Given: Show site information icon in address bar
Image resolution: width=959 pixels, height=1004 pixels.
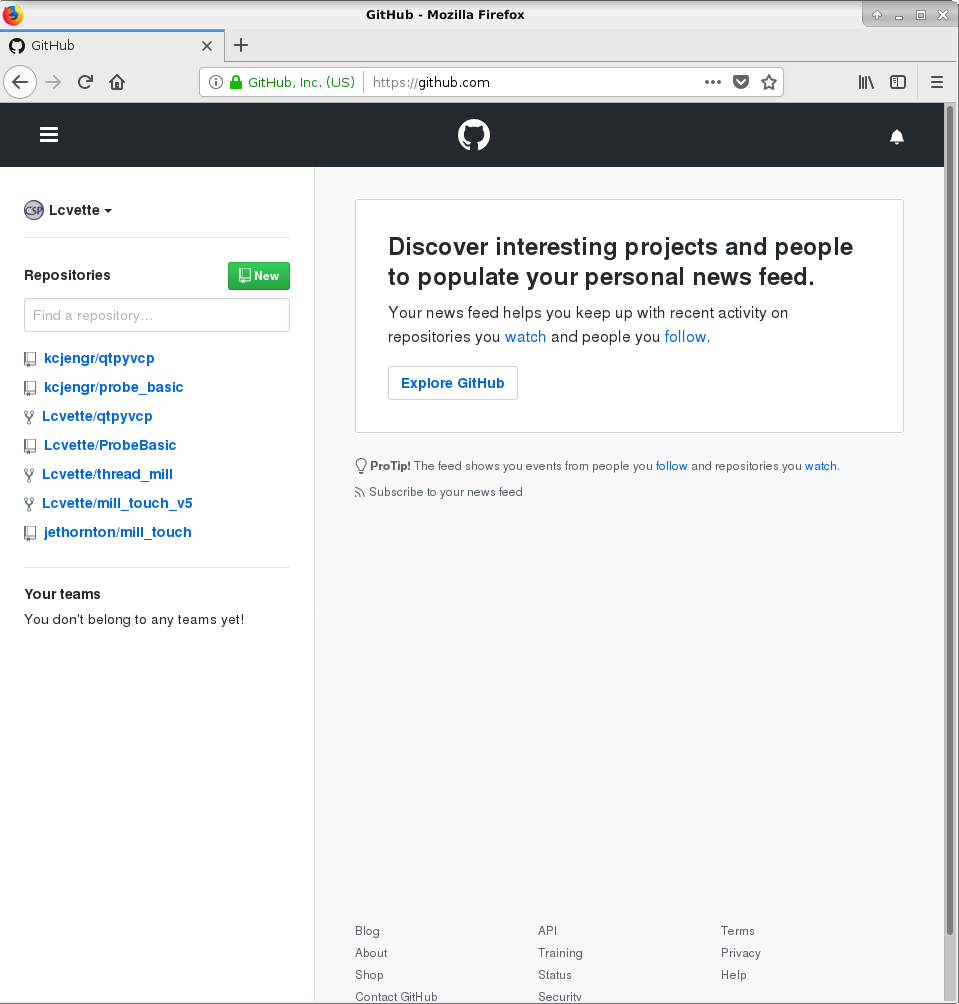Looking at the screenshot, I should [216, 82].
